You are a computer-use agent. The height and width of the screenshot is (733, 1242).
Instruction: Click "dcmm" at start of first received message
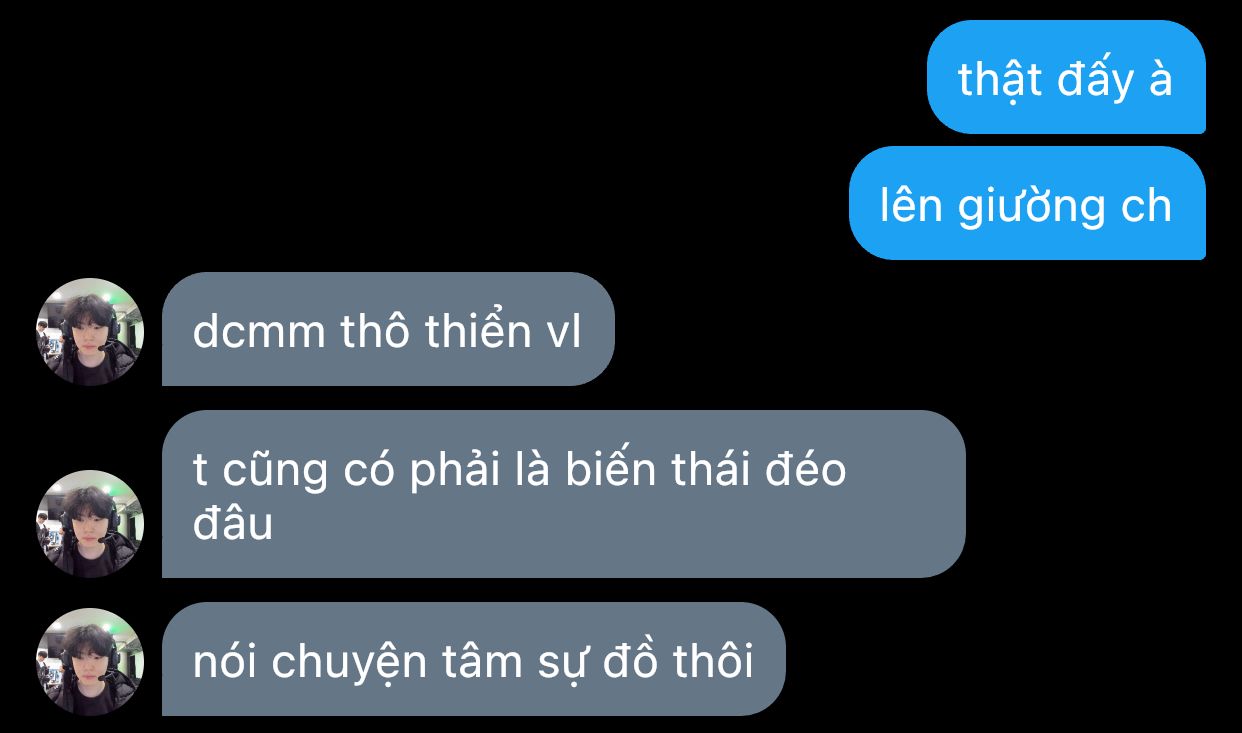coord(260,331)
